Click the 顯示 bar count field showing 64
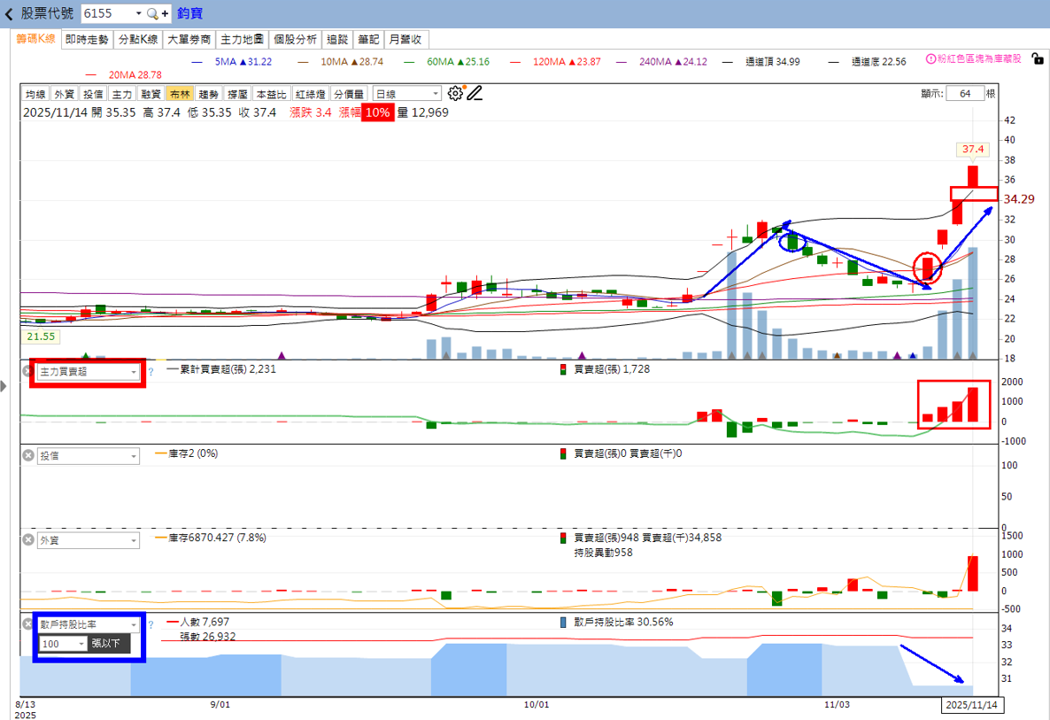The width and height of the screenshot is (1050, 720). pos(965,94)
